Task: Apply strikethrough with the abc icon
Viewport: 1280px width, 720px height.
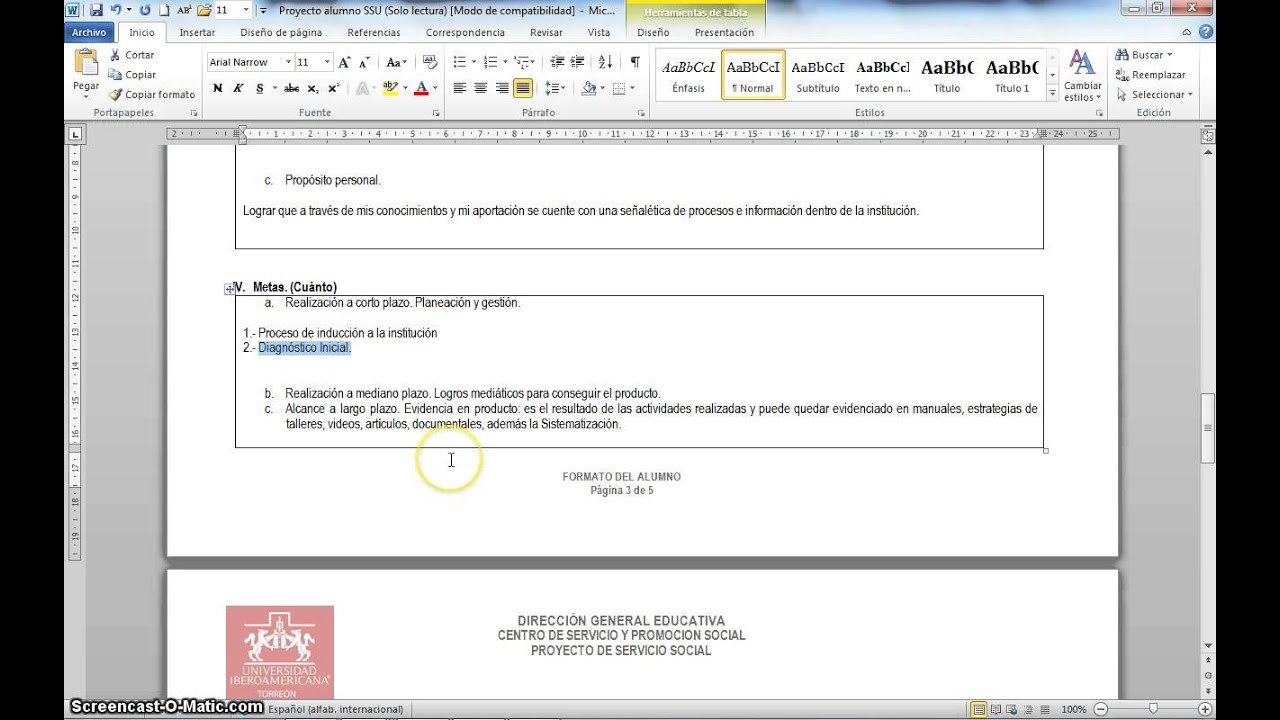Action: (x=291, y=88)
